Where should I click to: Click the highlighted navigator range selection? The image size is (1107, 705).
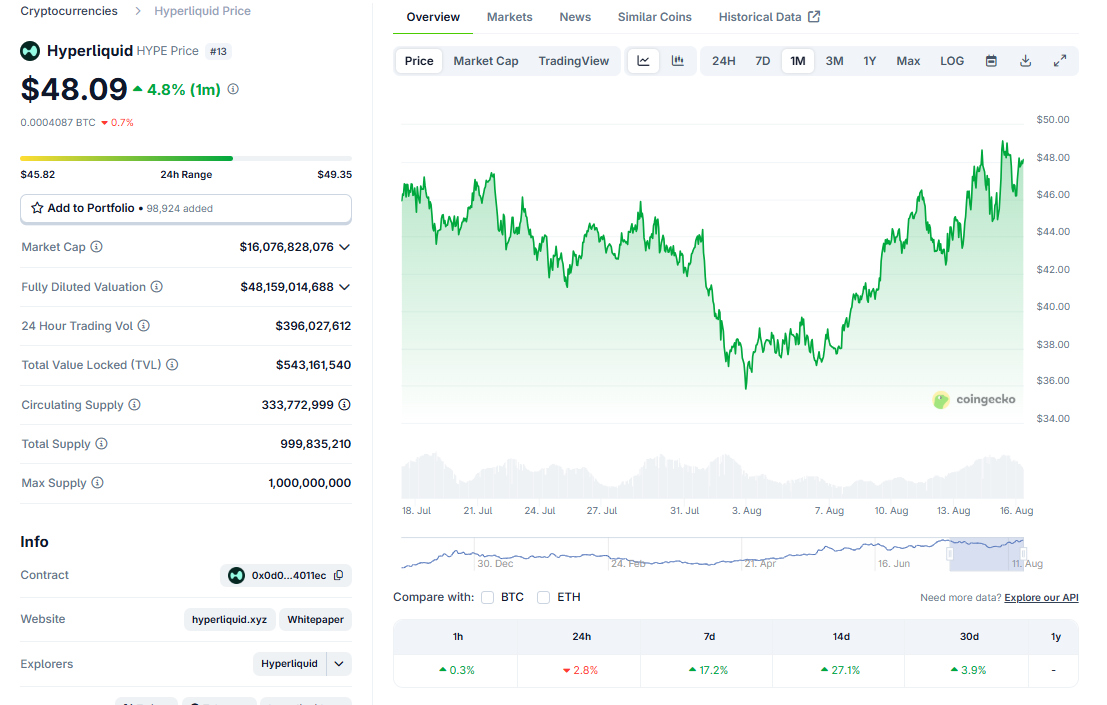pyautogui.click(x=986, y=554)
